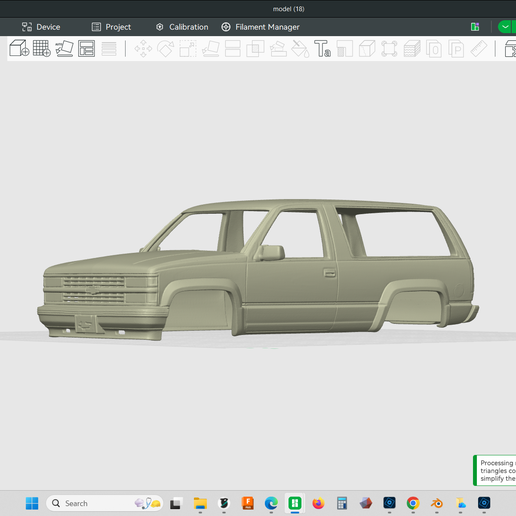516x516 pixels.
Task: Click the plain cube outline toolbar icon
Action: [x=367, y=49]
